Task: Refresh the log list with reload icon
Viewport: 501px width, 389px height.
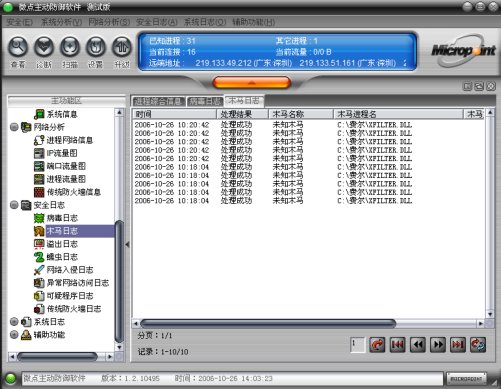Action: coord(478,345)
